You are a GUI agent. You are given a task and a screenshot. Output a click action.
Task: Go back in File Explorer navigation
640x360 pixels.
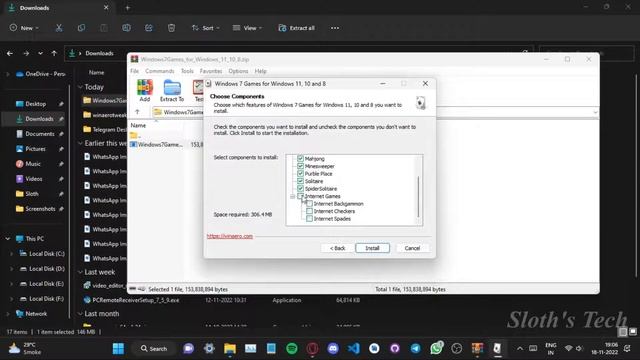click(x=10, y=53)
